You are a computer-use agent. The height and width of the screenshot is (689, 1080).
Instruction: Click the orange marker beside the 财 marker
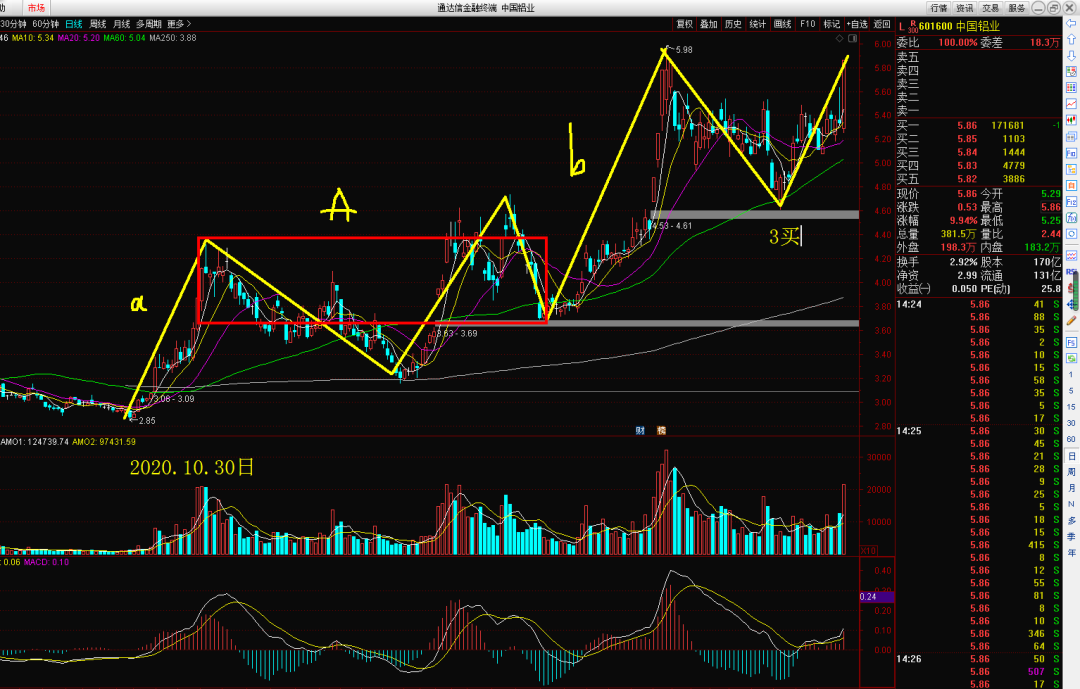[661, 431]
